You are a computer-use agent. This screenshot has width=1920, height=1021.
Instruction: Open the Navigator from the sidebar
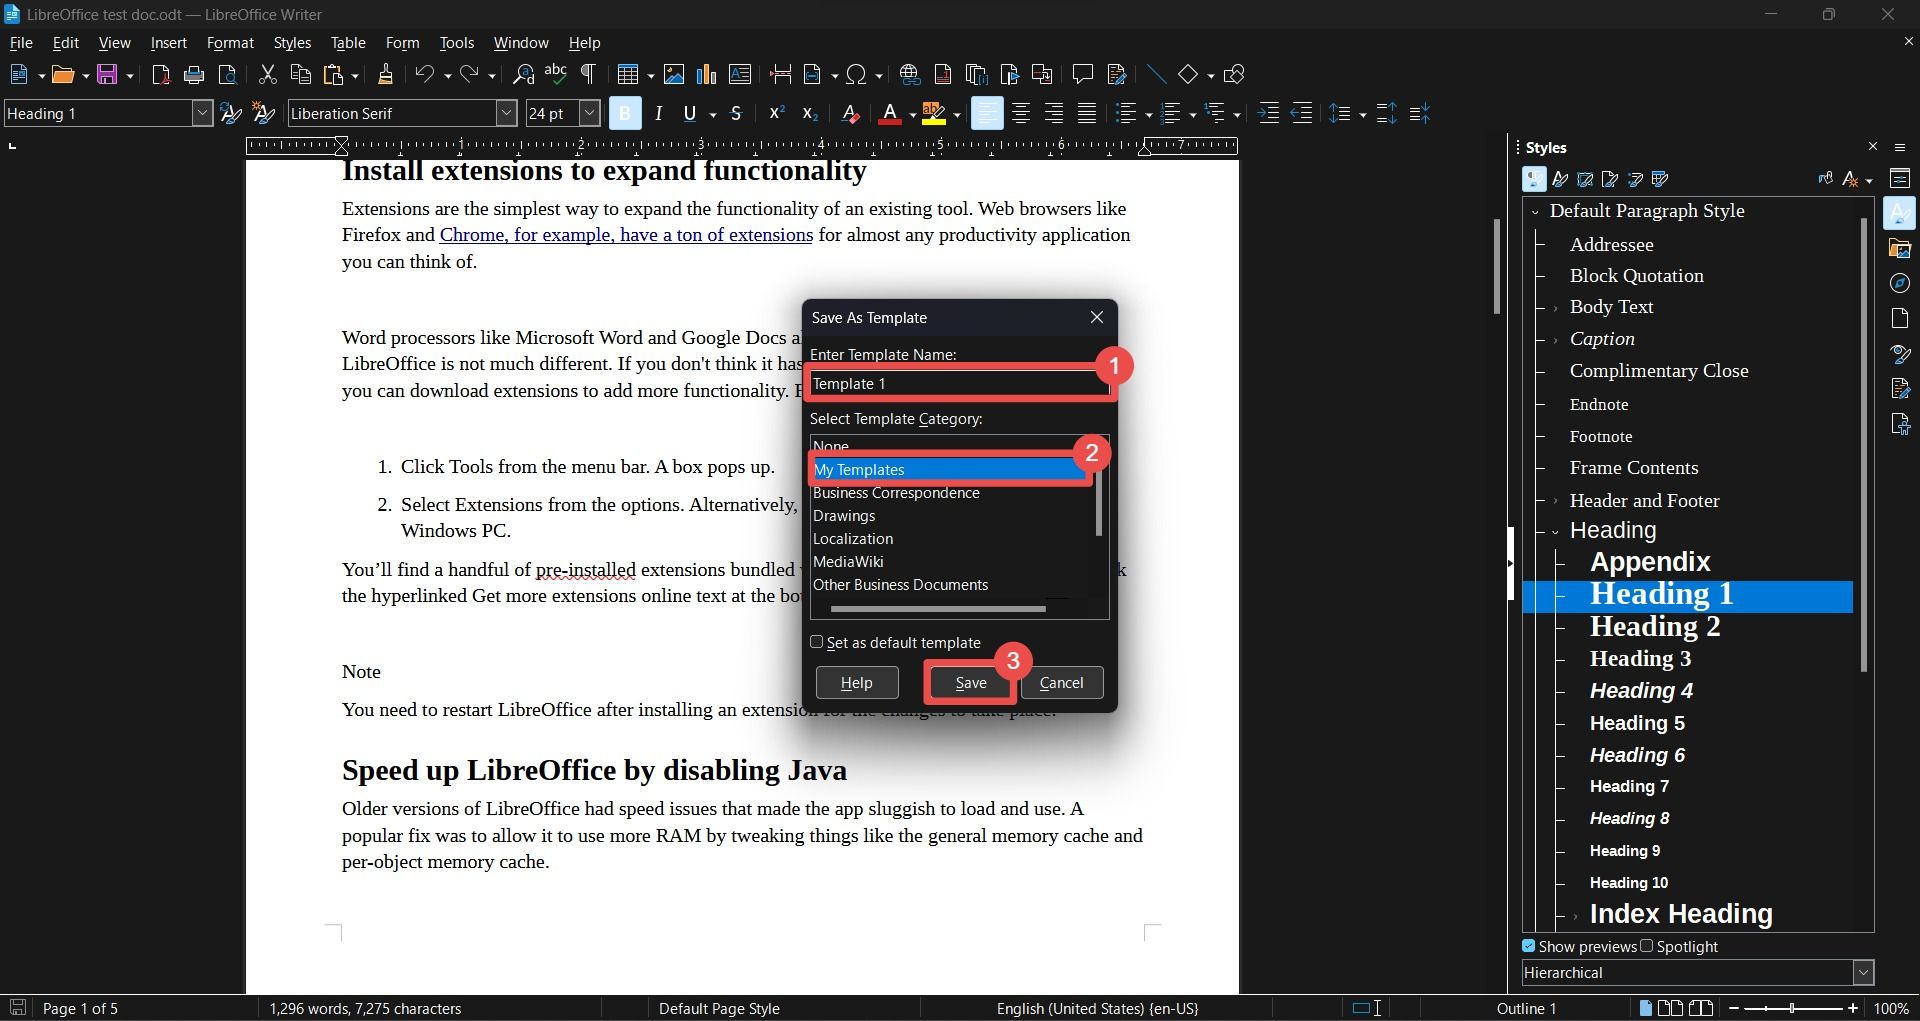pyautogui.click(x=1901, y=283)
